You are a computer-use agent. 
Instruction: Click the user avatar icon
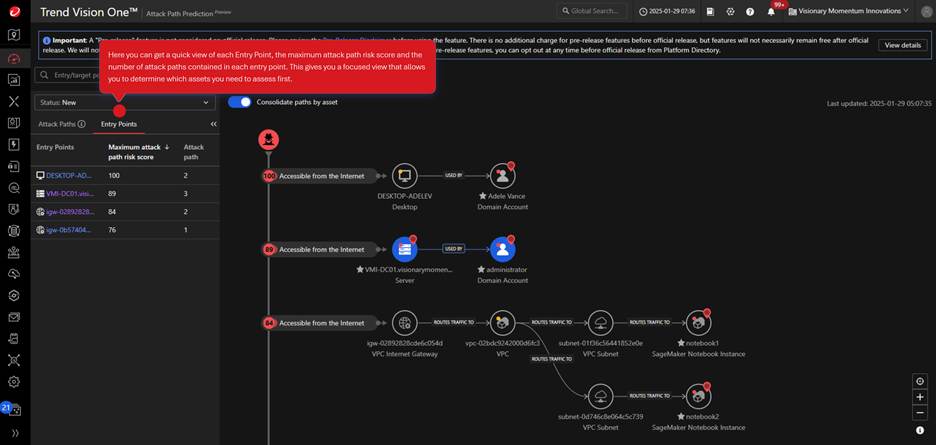(x=925, y=11)
